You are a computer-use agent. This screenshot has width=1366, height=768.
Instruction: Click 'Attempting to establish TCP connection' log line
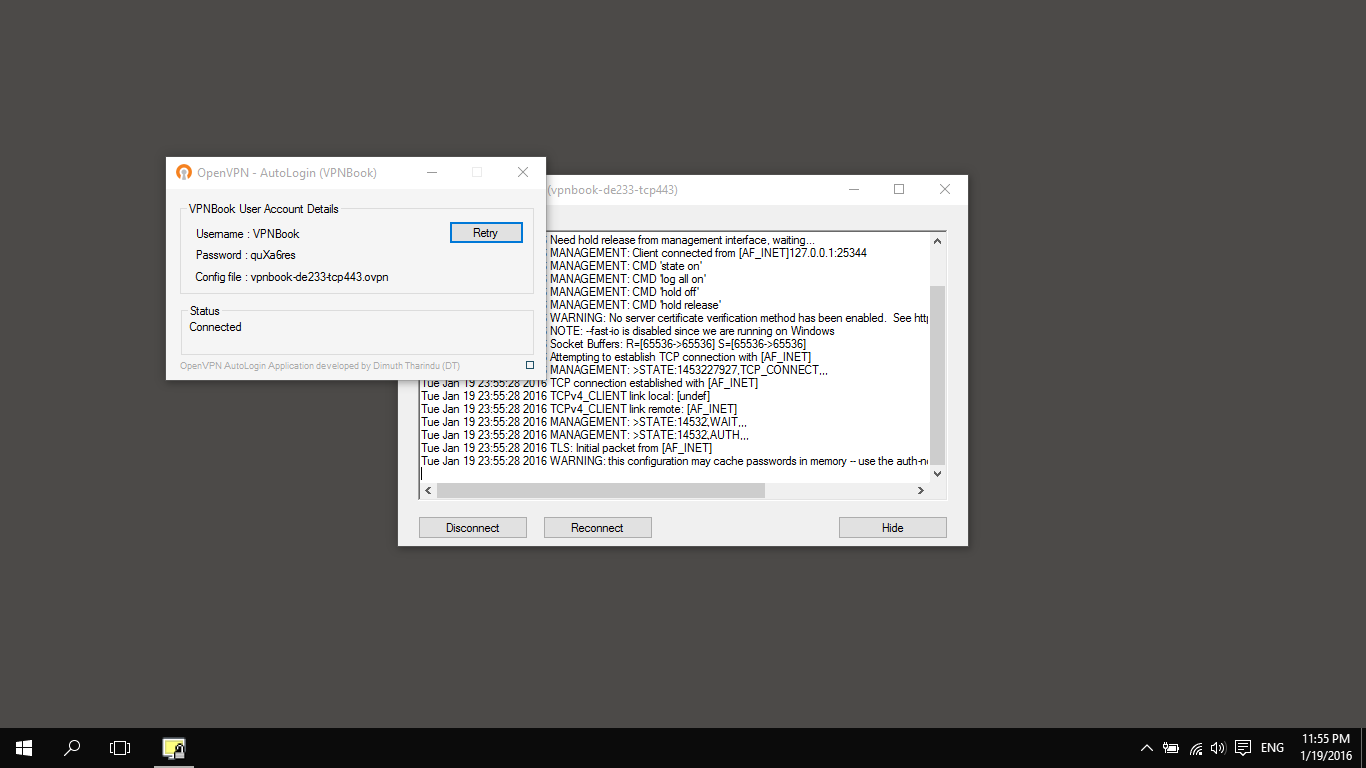pyautogui.click(x=680, y=357)
